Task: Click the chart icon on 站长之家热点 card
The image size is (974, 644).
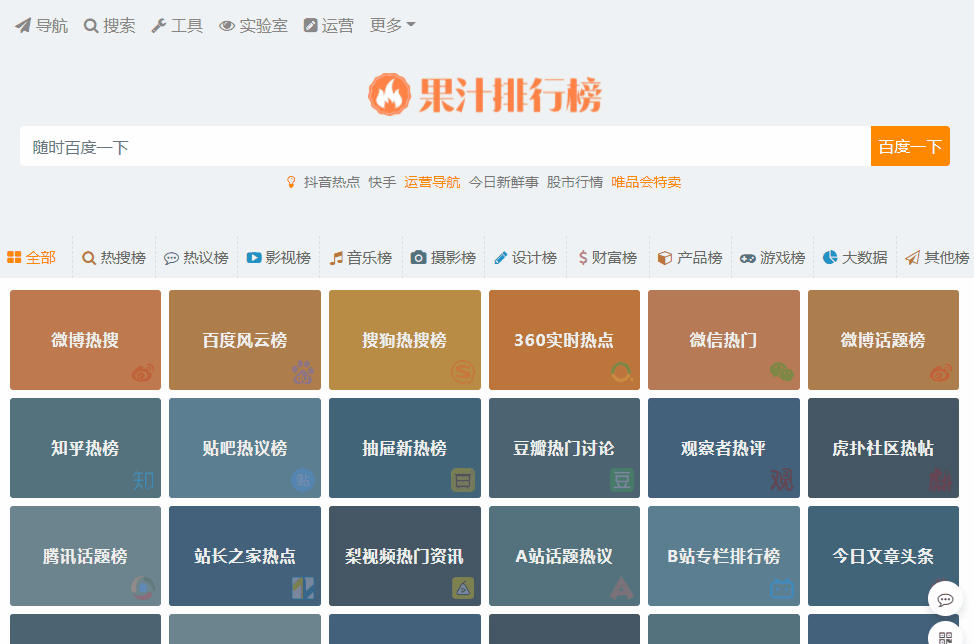Action: (x=303, y=588)
